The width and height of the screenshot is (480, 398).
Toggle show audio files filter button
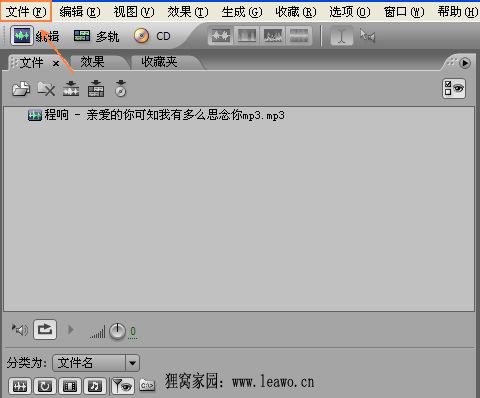[20, 386]
